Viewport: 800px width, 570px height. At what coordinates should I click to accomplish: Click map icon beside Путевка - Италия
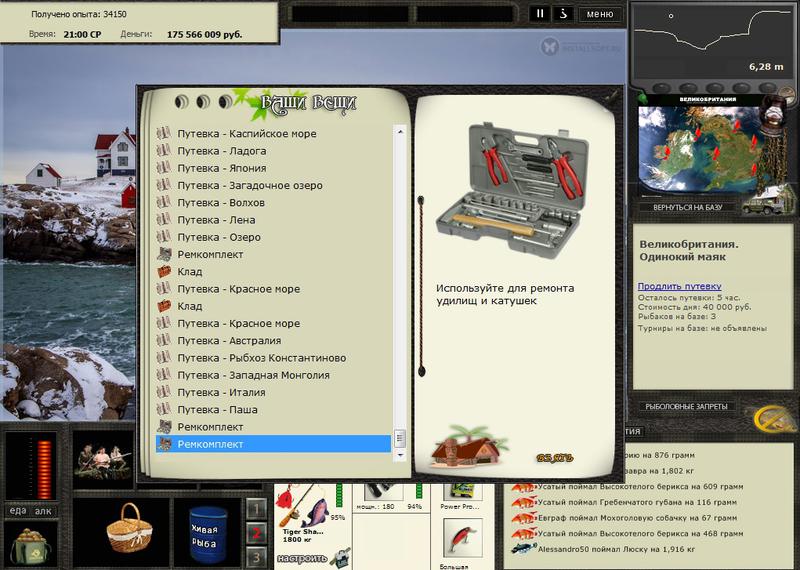[x=163, y=392]
